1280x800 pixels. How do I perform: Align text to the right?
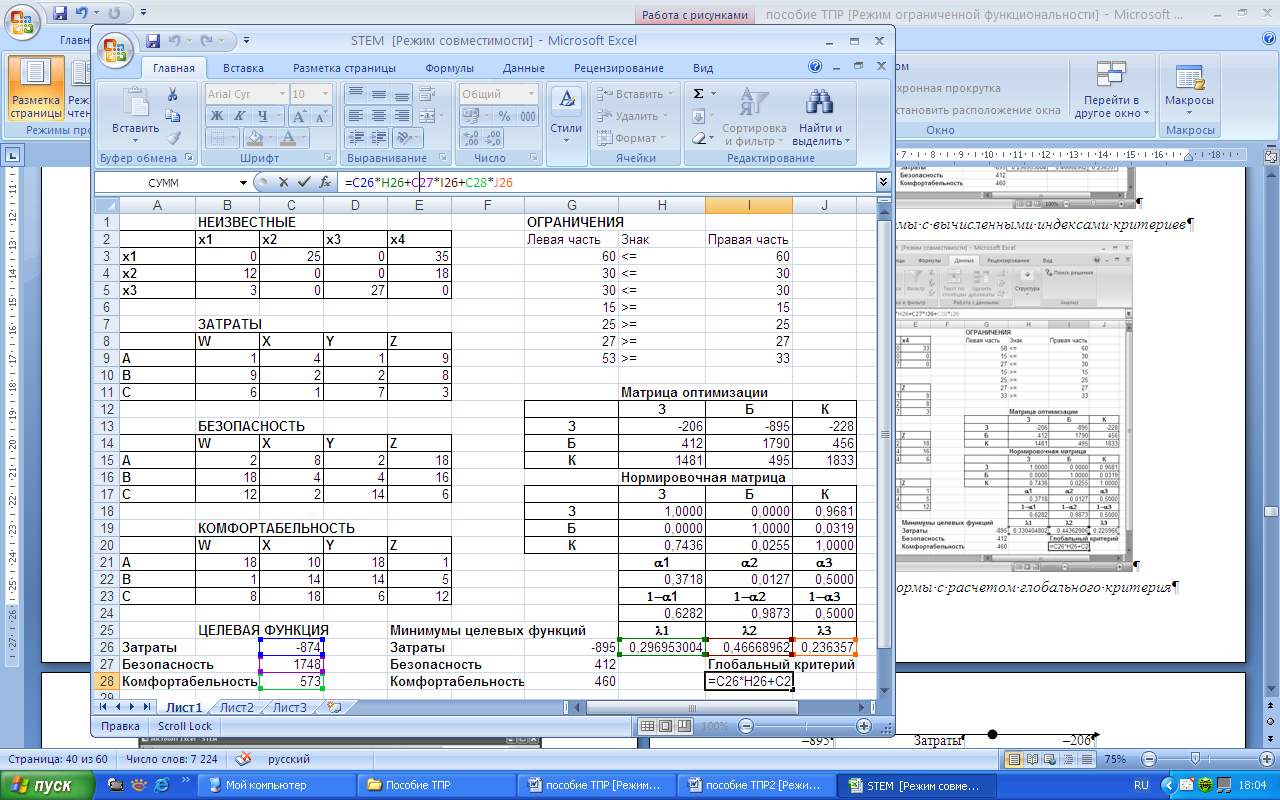400,116
